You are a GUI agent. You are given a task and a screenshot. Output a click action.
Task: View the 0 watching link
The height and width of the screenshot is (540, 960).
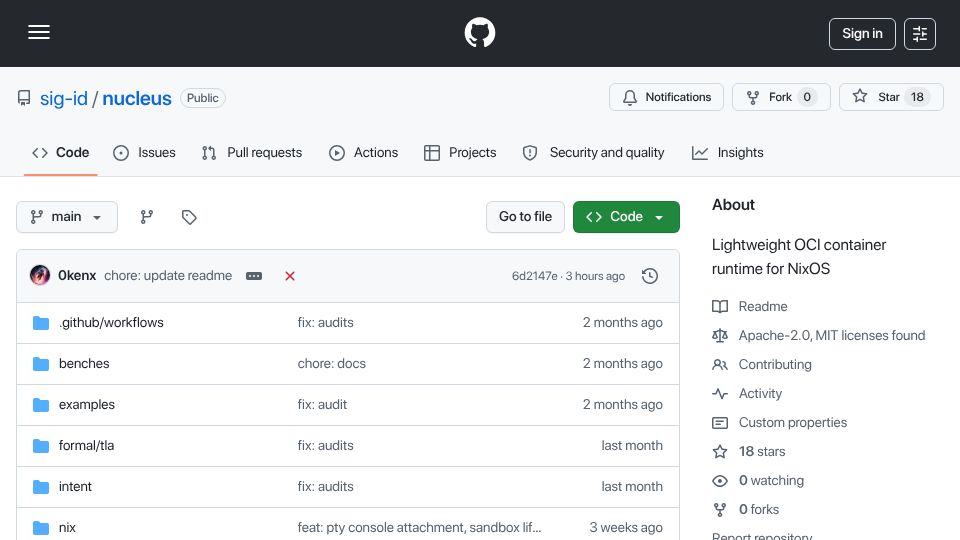point(758,481)
